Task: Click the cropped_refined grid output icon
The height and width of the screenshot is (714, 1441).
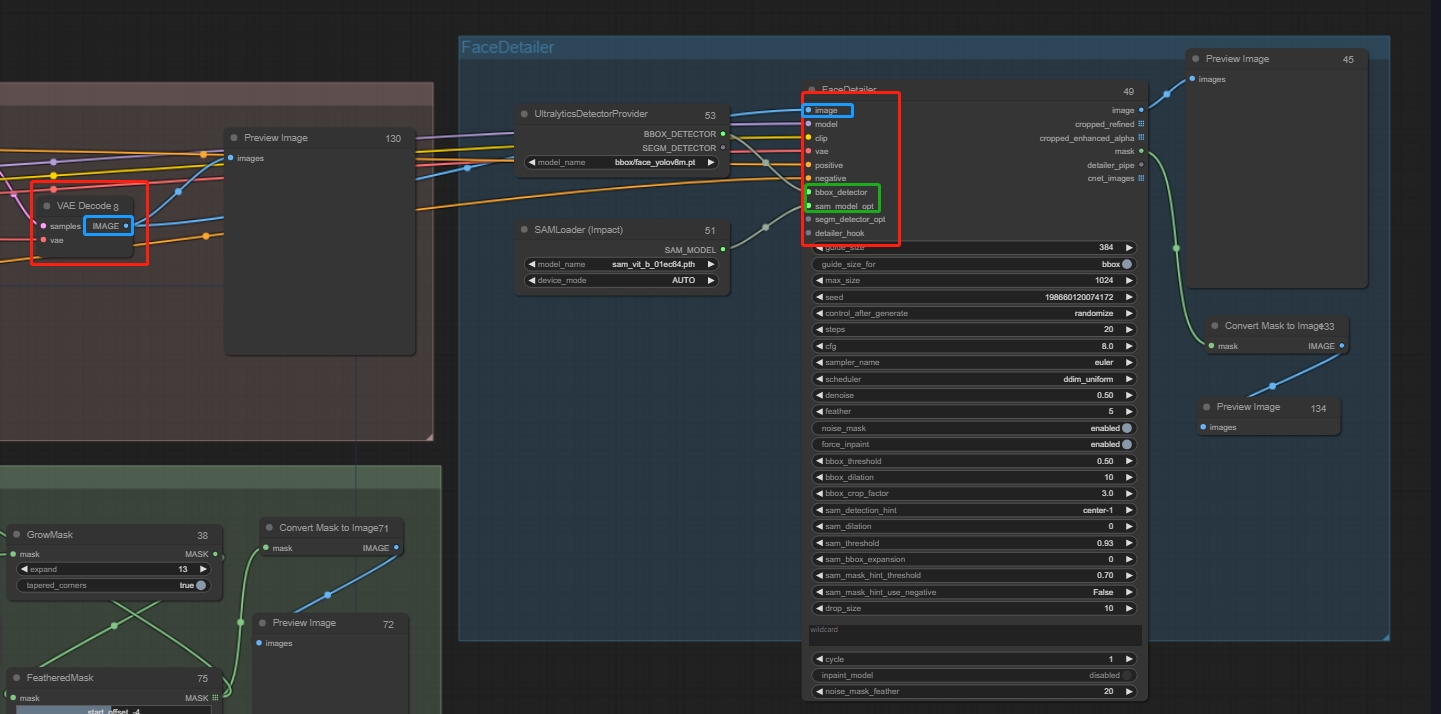Action: pyautogui.click(x=1141, y=124)
